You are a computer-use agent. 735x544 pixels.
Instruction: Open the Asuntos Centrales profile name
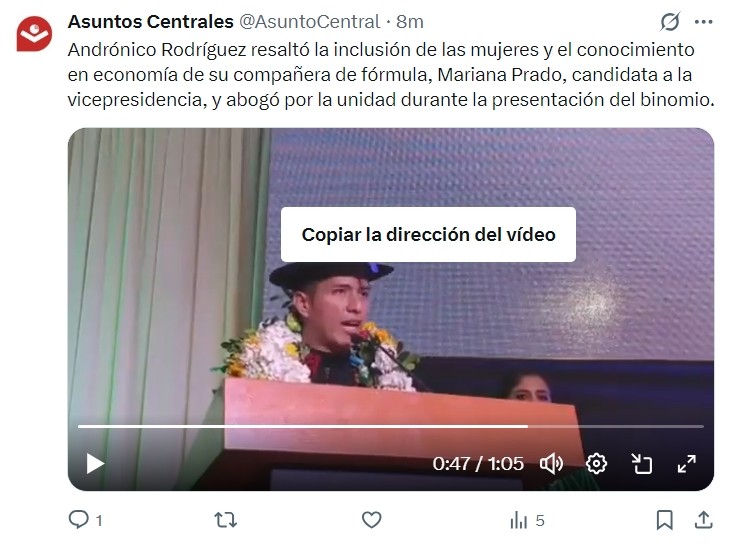click(x=150, y=22)
